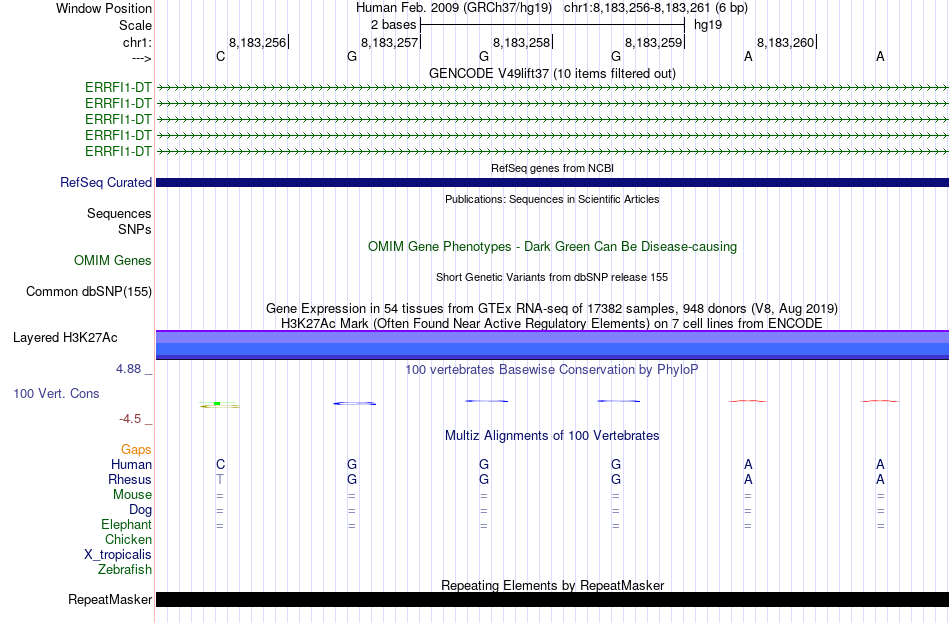Viewport: 950px width, 623px height.
Task: Click the hg19 label beside the scale bar
Action: point(708,25)
